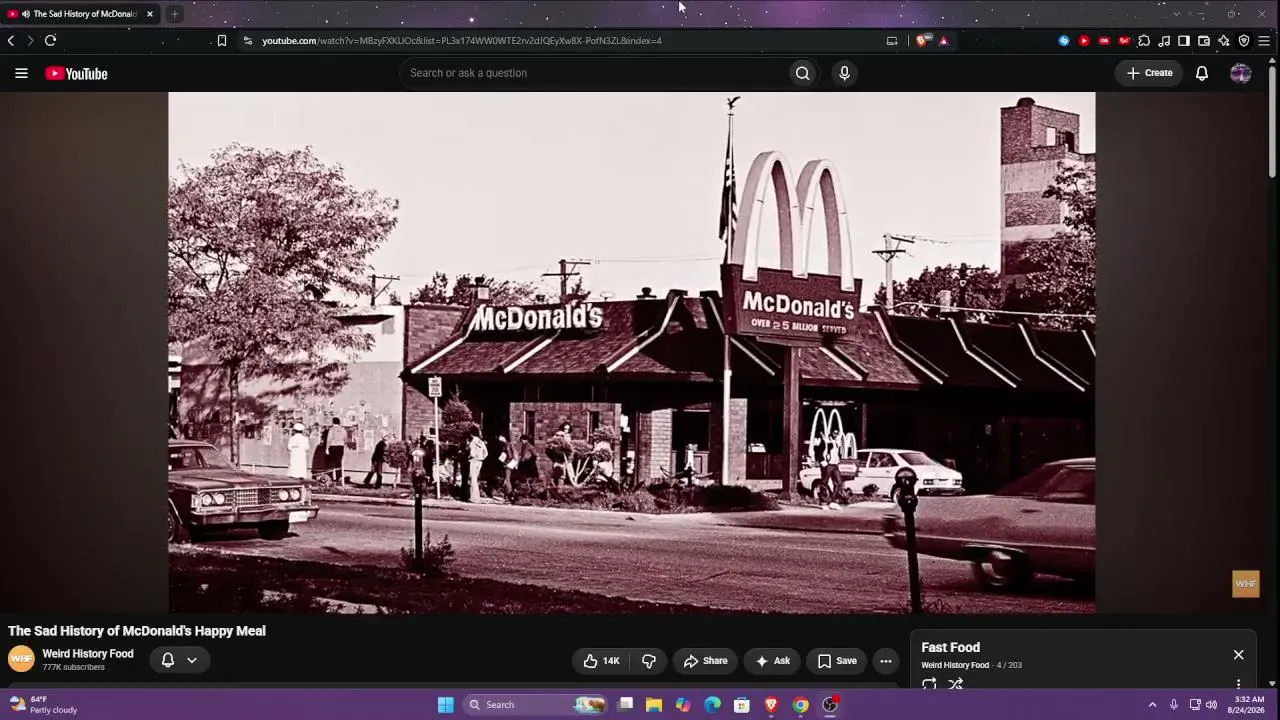The height and width of the screenshot is (720, 1280).
Task: Open the Windows Start menu
Action: click(446, 705)
